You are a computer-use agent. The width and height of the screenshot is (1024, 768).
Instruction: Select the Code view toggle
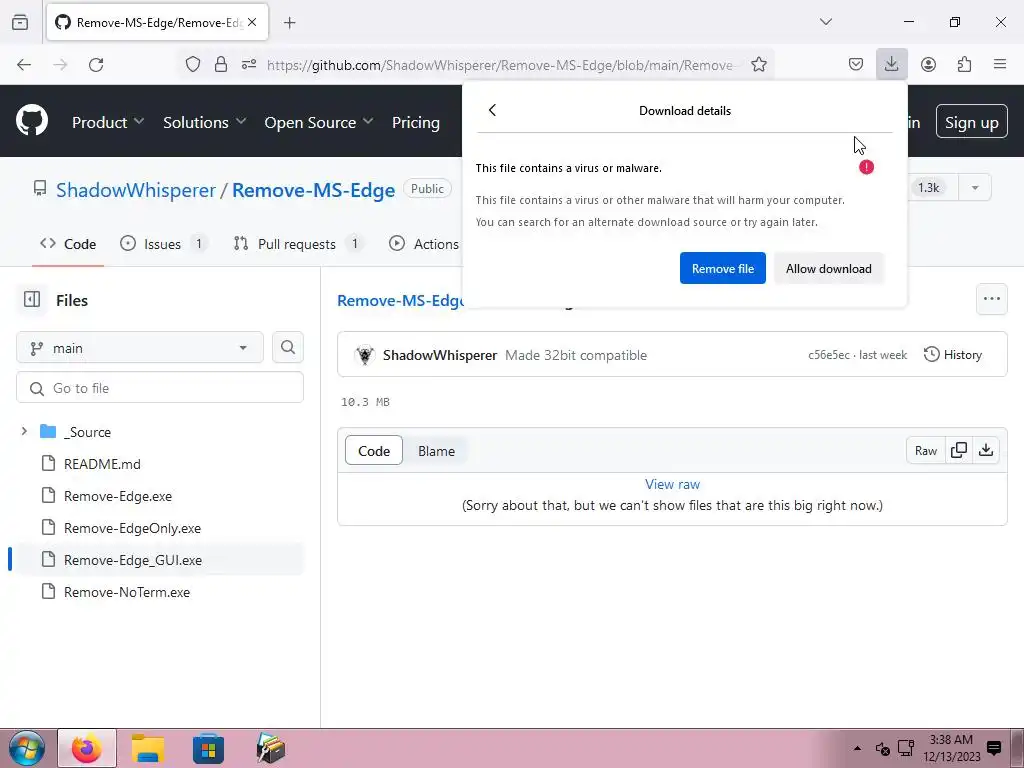374,451
